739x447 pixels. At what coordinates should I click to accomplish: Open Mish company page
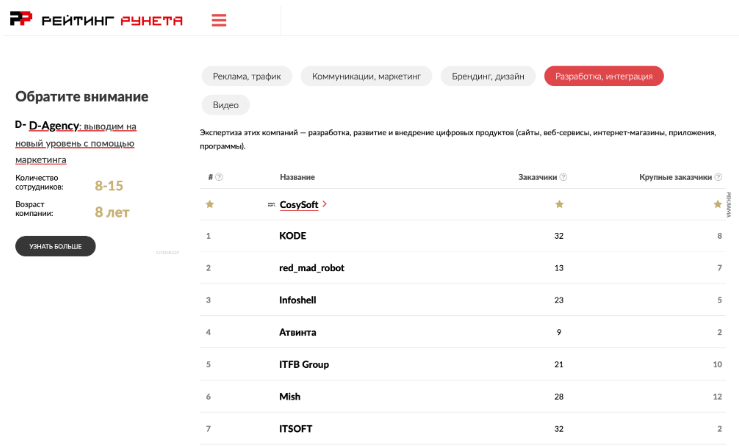[x=289, y=397]
